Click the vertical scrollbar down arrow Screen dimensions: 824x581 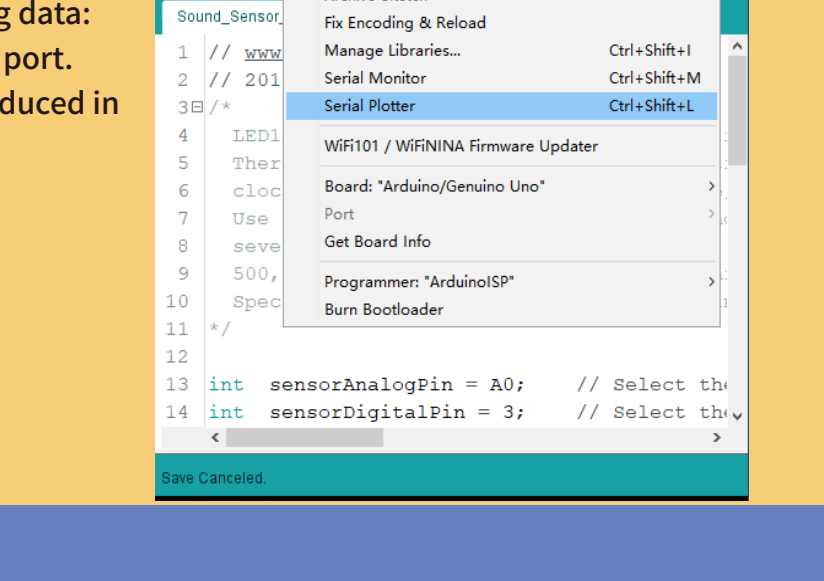coord(737,417)
